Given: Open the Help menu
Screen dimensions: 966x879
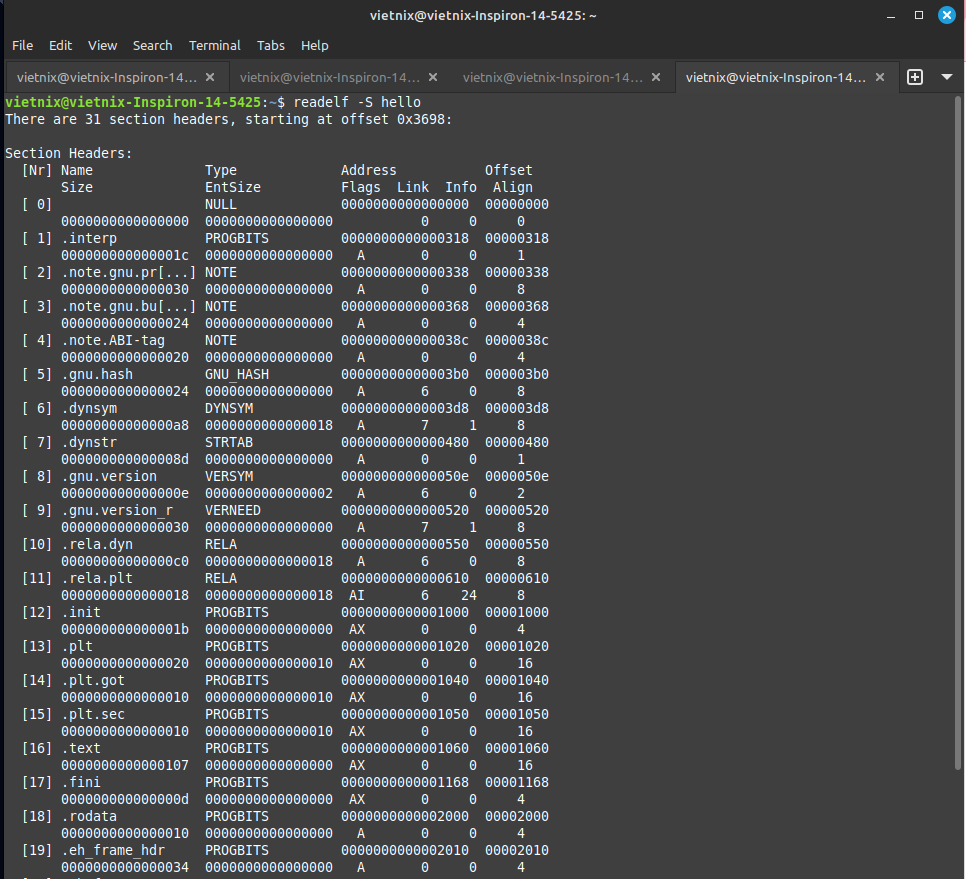Looking at the screenshot, I should [314, 46].
